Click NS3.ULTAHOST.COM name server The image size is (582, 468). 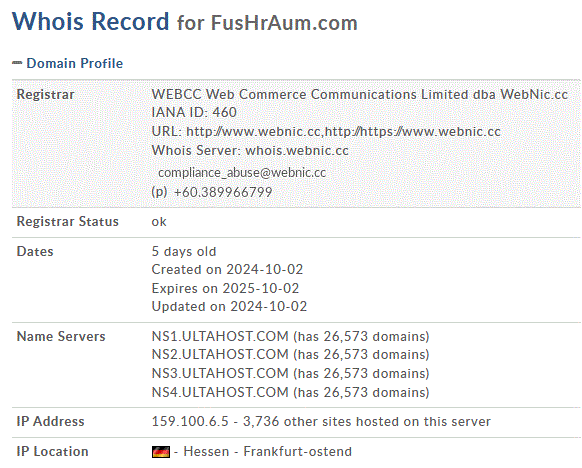point(220,373)
